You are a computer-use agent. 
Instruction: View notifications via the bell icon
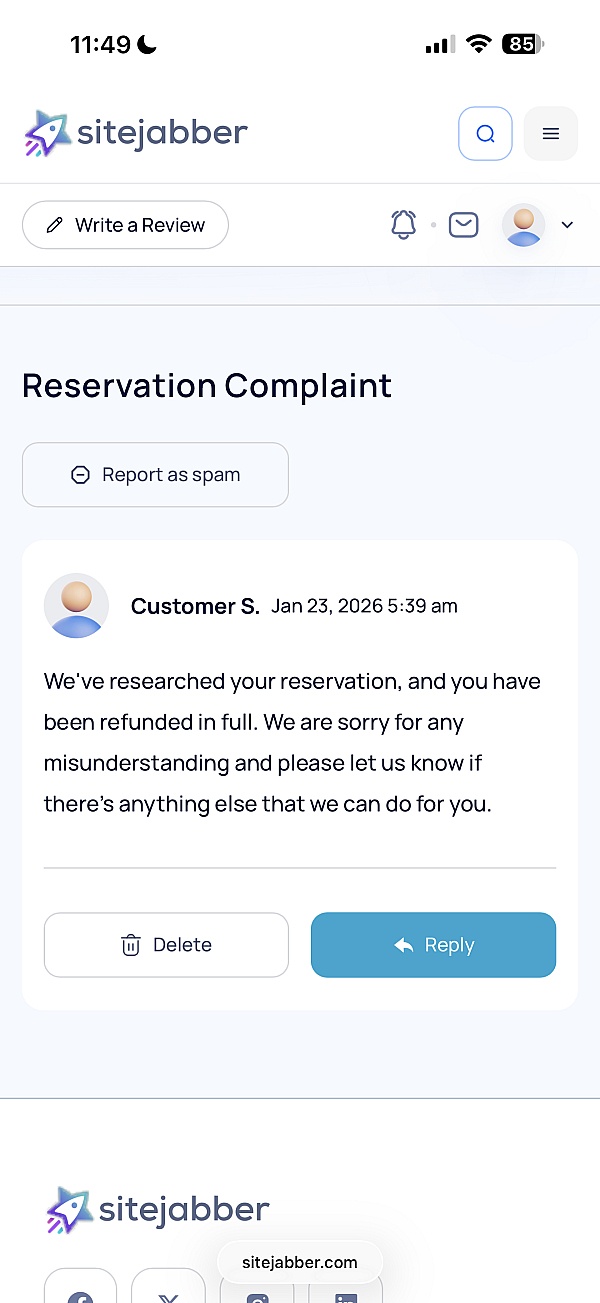(403, 225)
